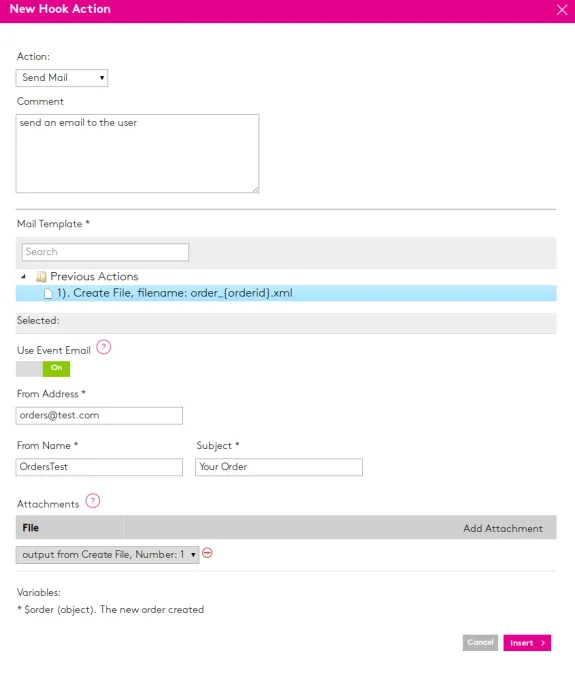
Task: Click the Previous Actions folder label
Action: coord(94,277)
